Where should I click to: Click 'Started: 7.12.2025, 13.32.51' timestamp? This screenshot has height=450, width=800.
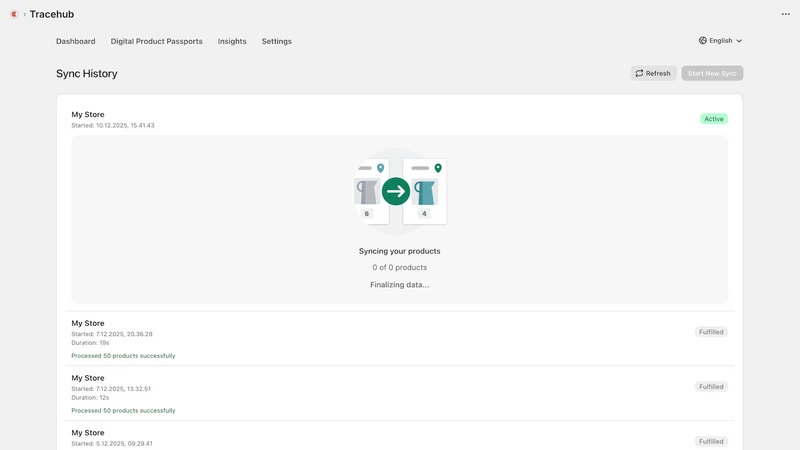point(111,389)
